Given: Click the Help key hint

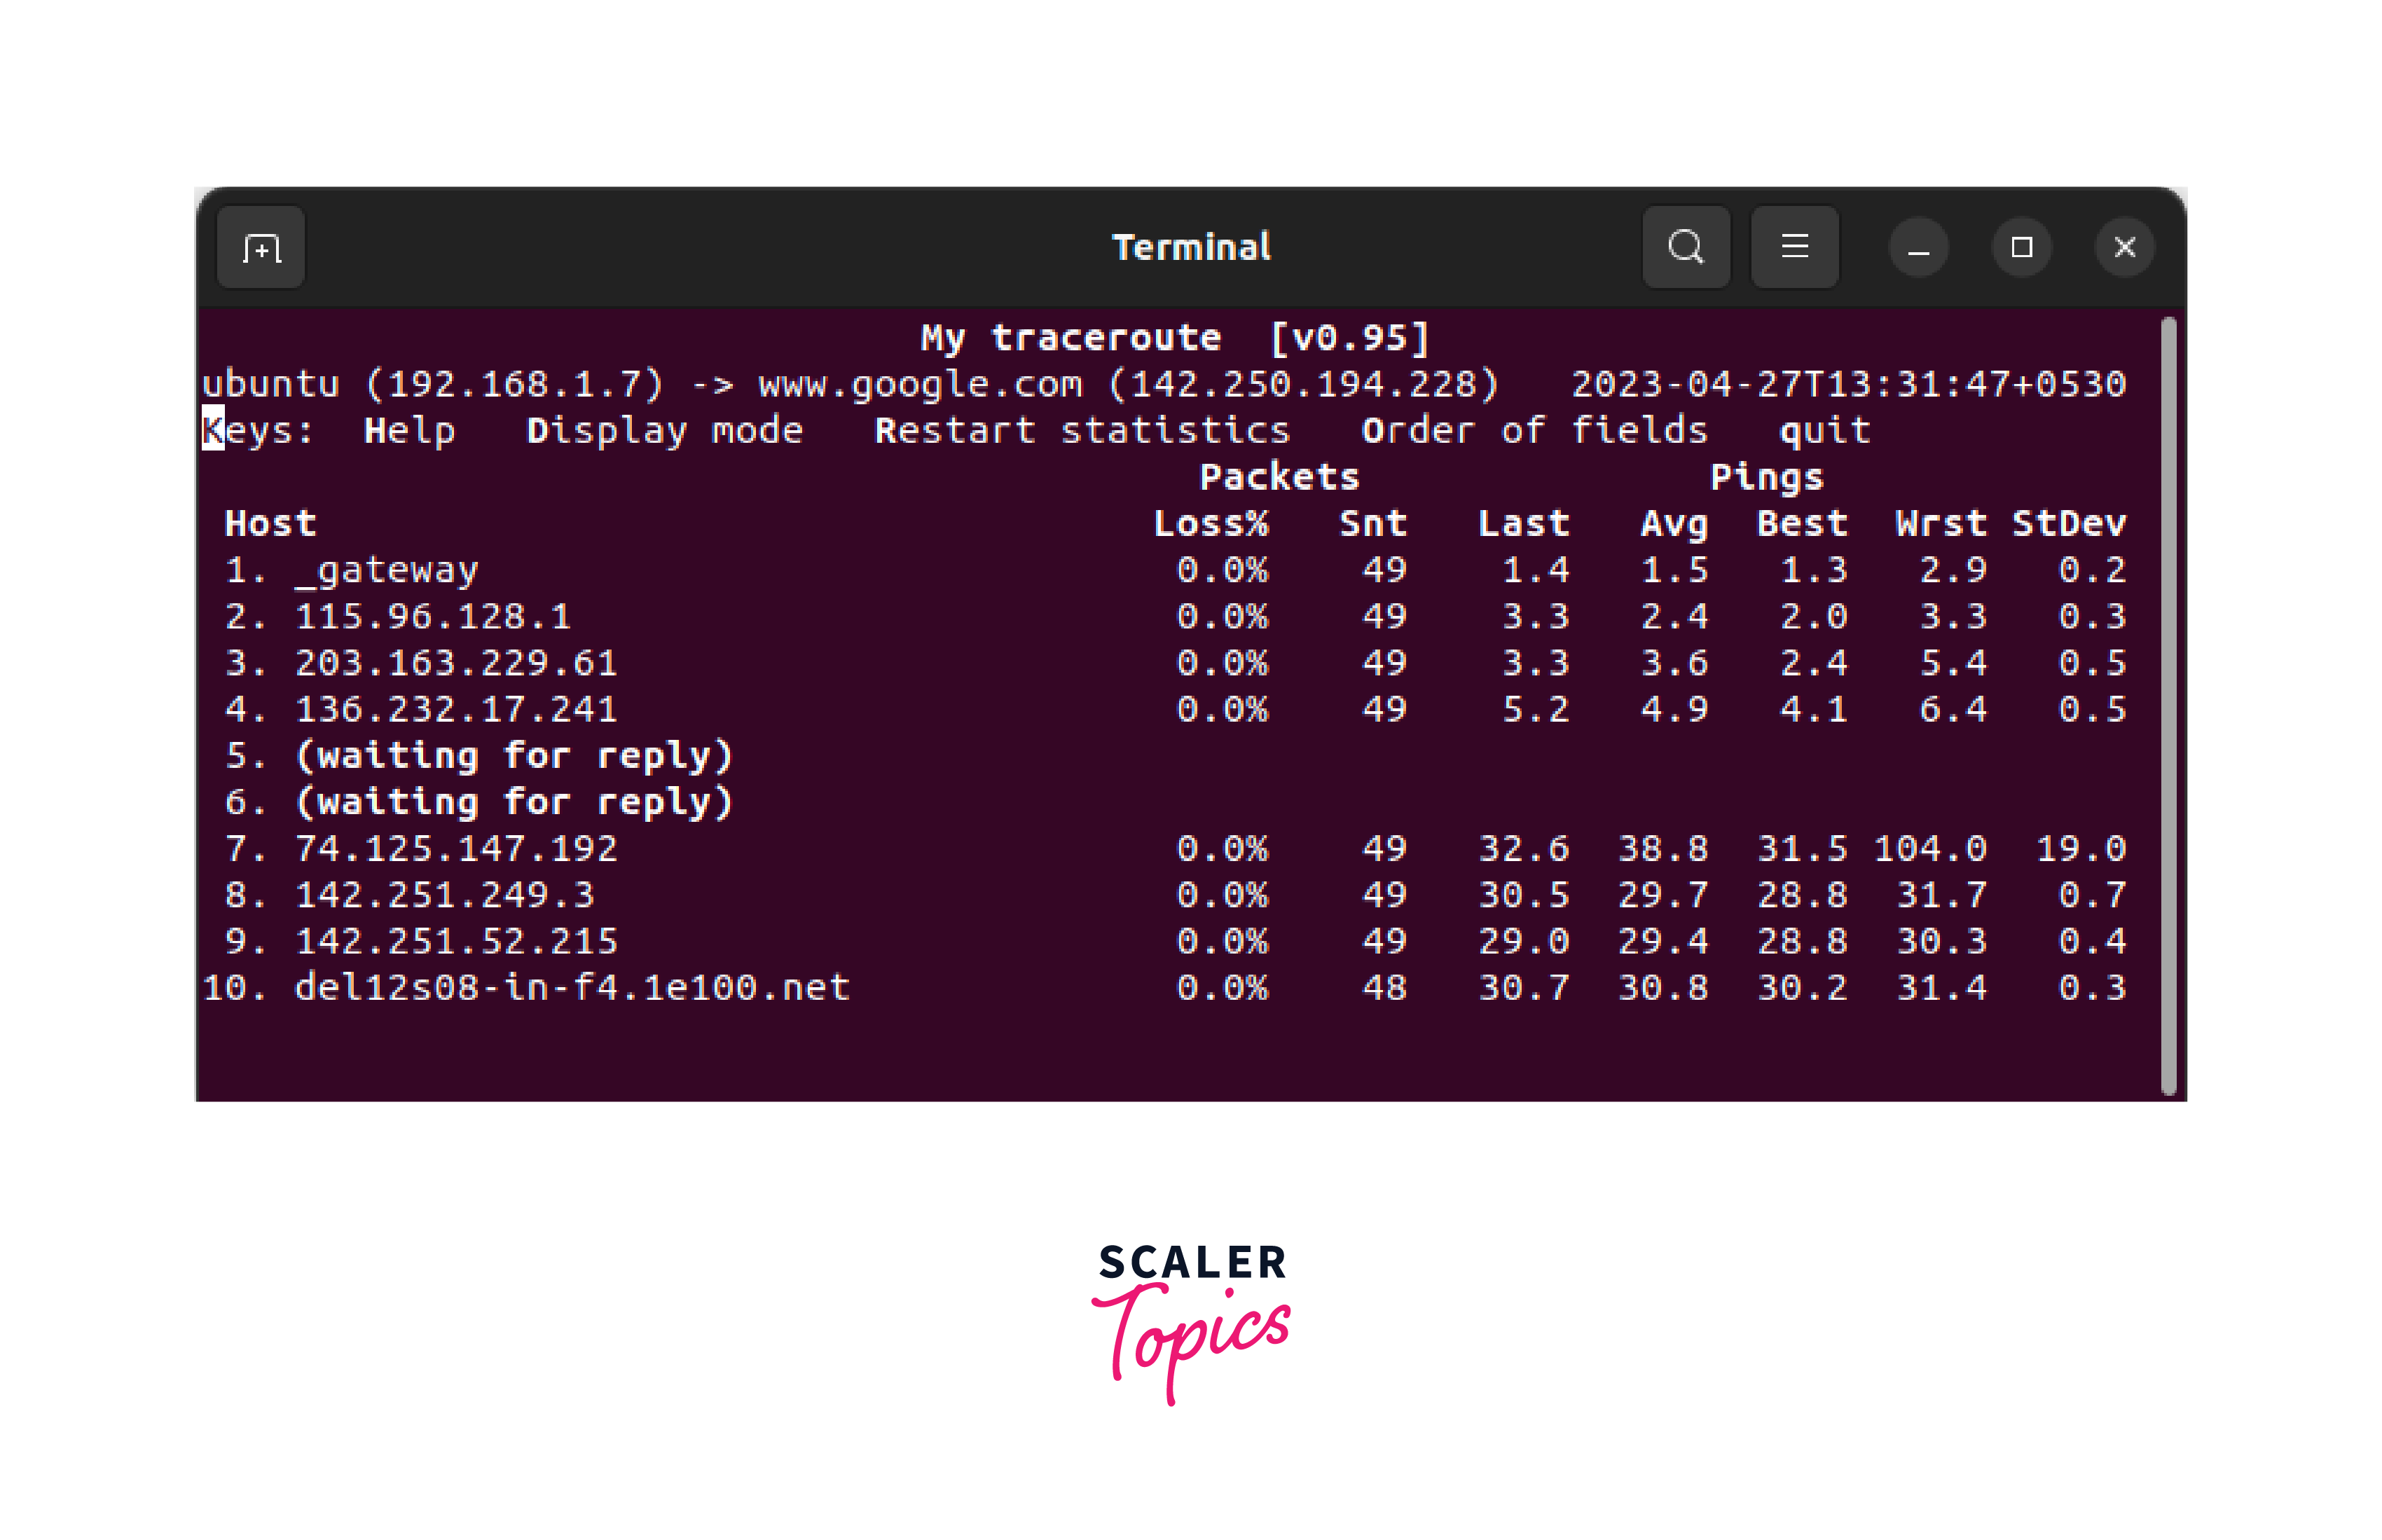Looking at the screenshot, I should [409, 431].
